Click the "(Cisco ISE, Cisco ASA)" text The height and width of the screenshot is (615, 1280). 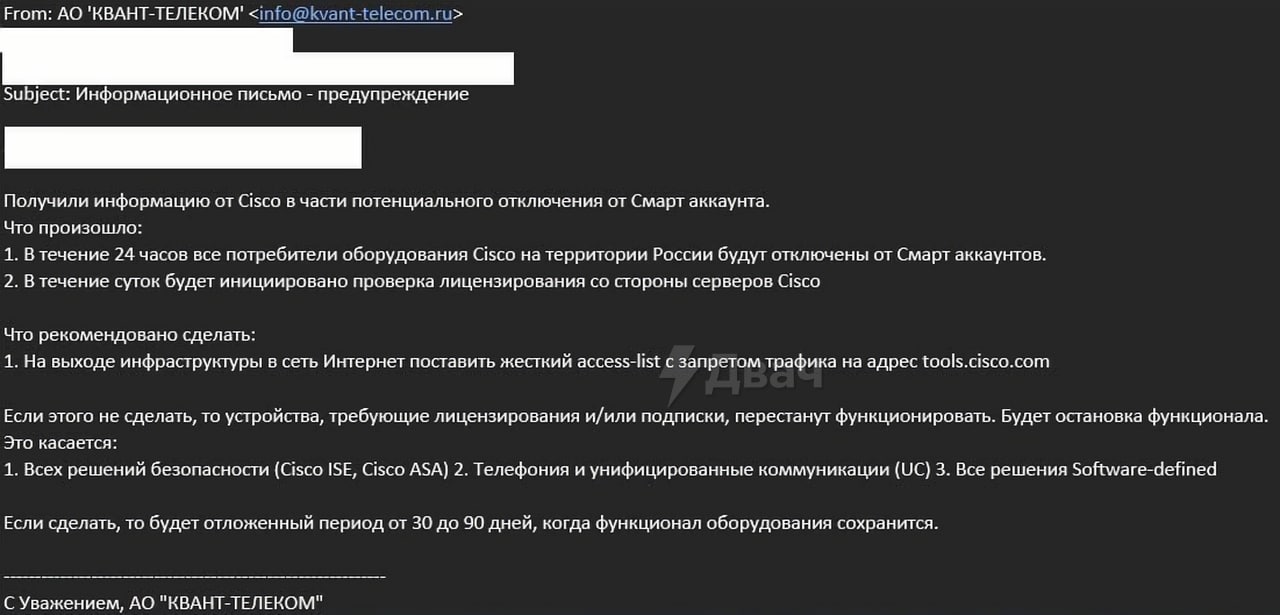click(361, 469)
